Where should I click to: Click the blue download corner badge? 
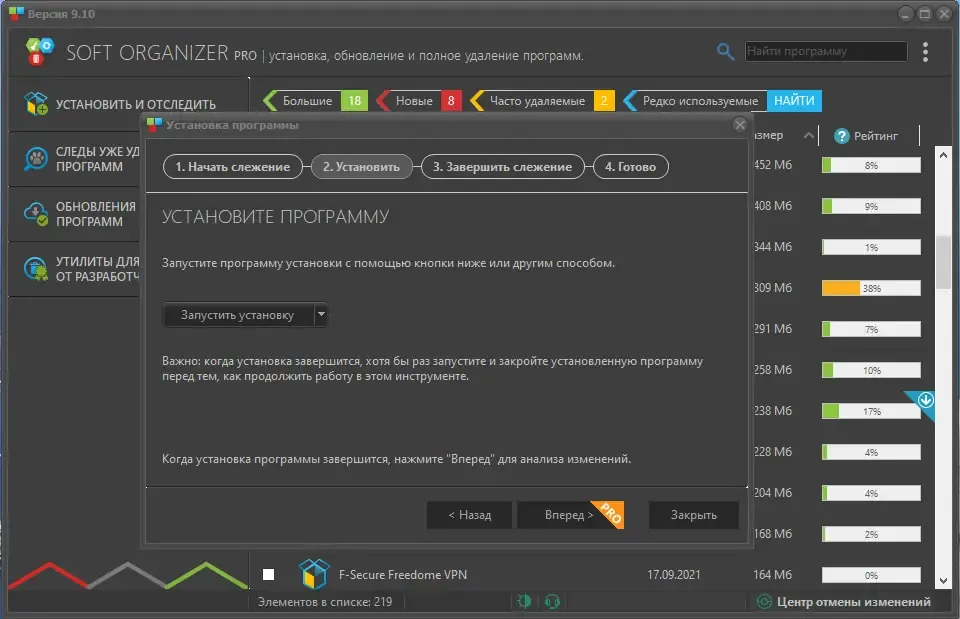point(924,402)
